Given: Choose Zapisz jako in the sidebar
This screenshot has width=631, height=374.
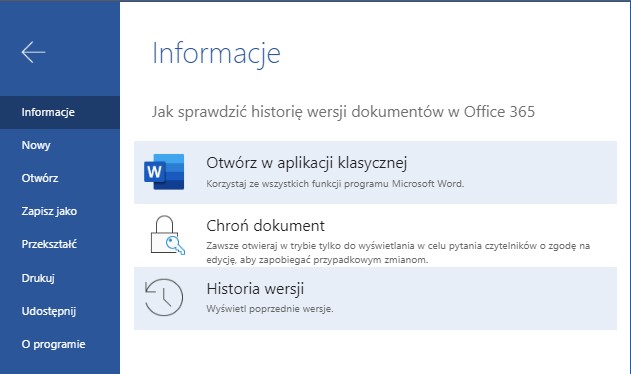Looking at the screenshot, I should (60, 211).
